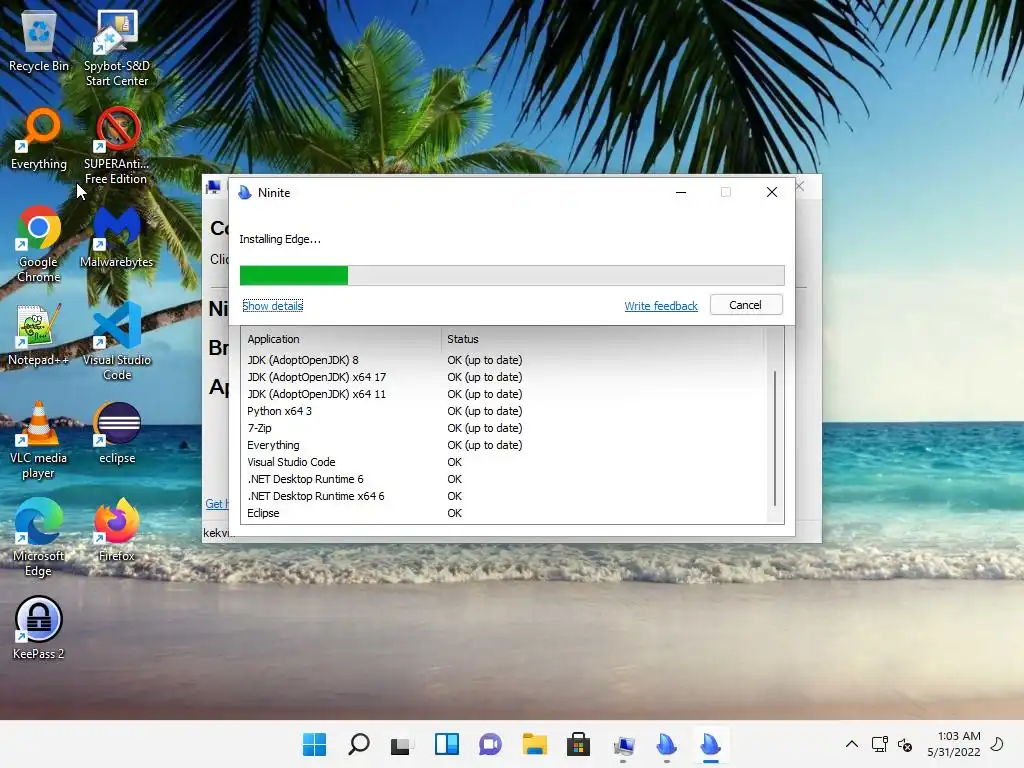The width and height of the screenshot is (1024, 768).
Task: Open Task View from the taskbar
Action: coord(401,744)
